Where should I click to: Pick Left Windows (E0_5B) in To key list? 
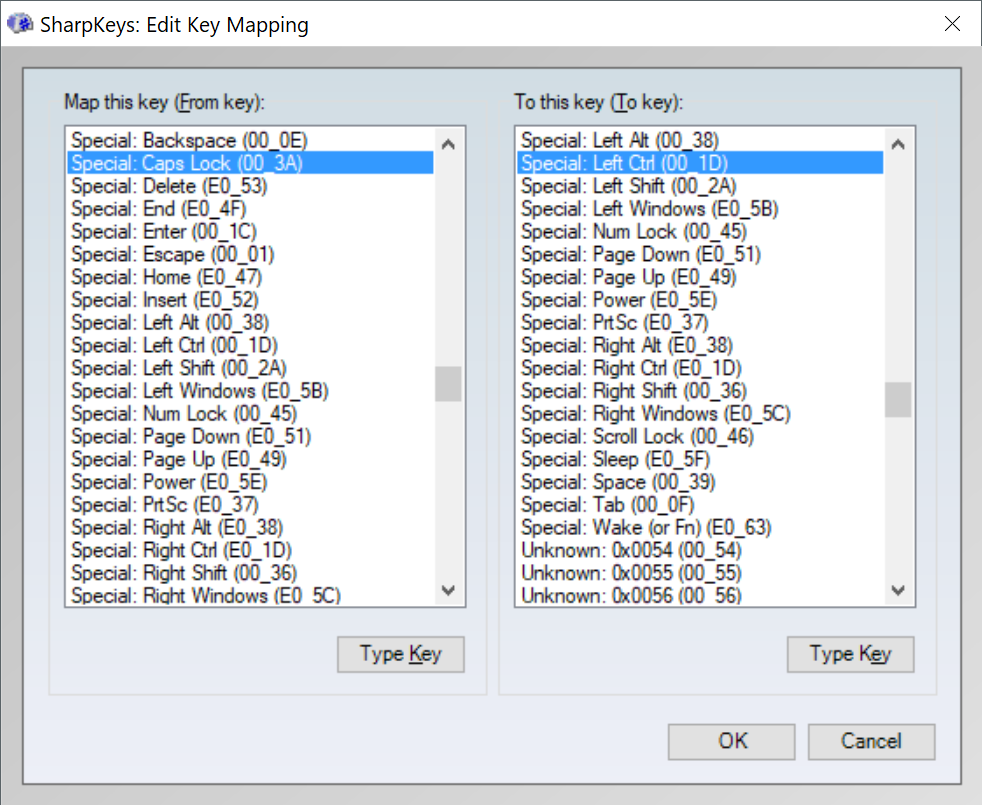click(700, 208)
